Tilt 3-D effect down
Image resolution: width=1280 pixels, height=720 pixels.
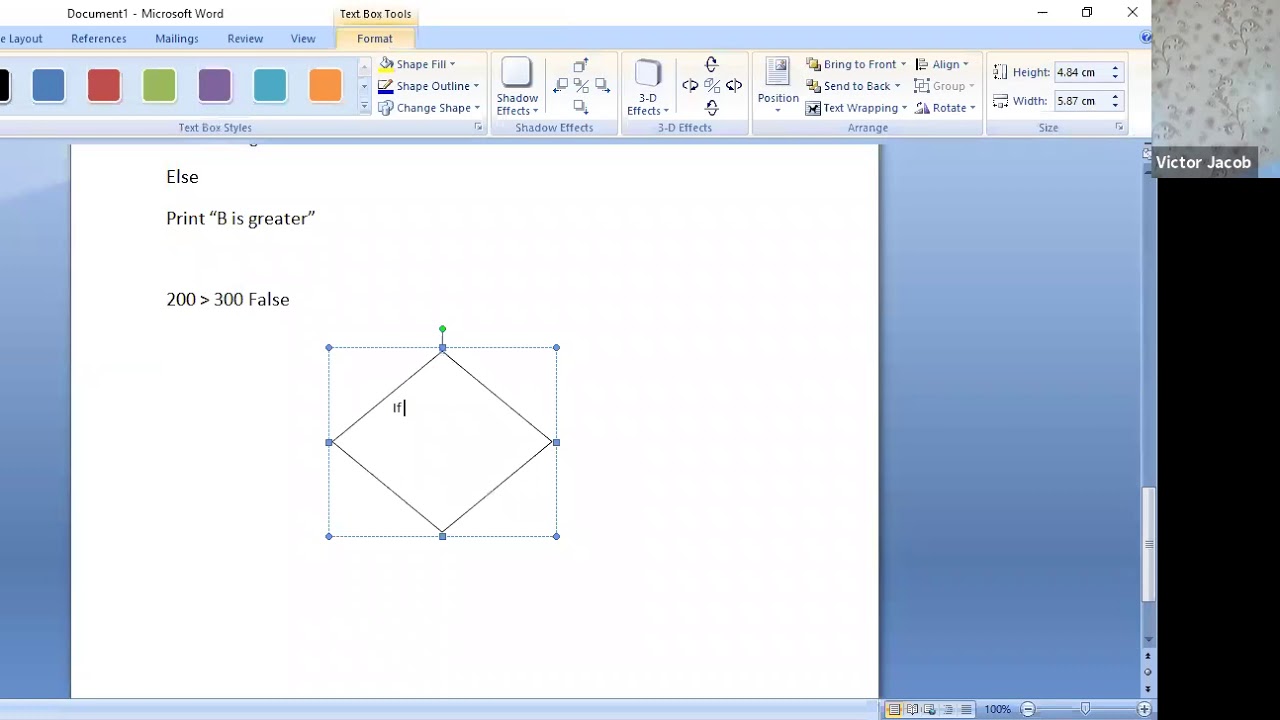712,107
